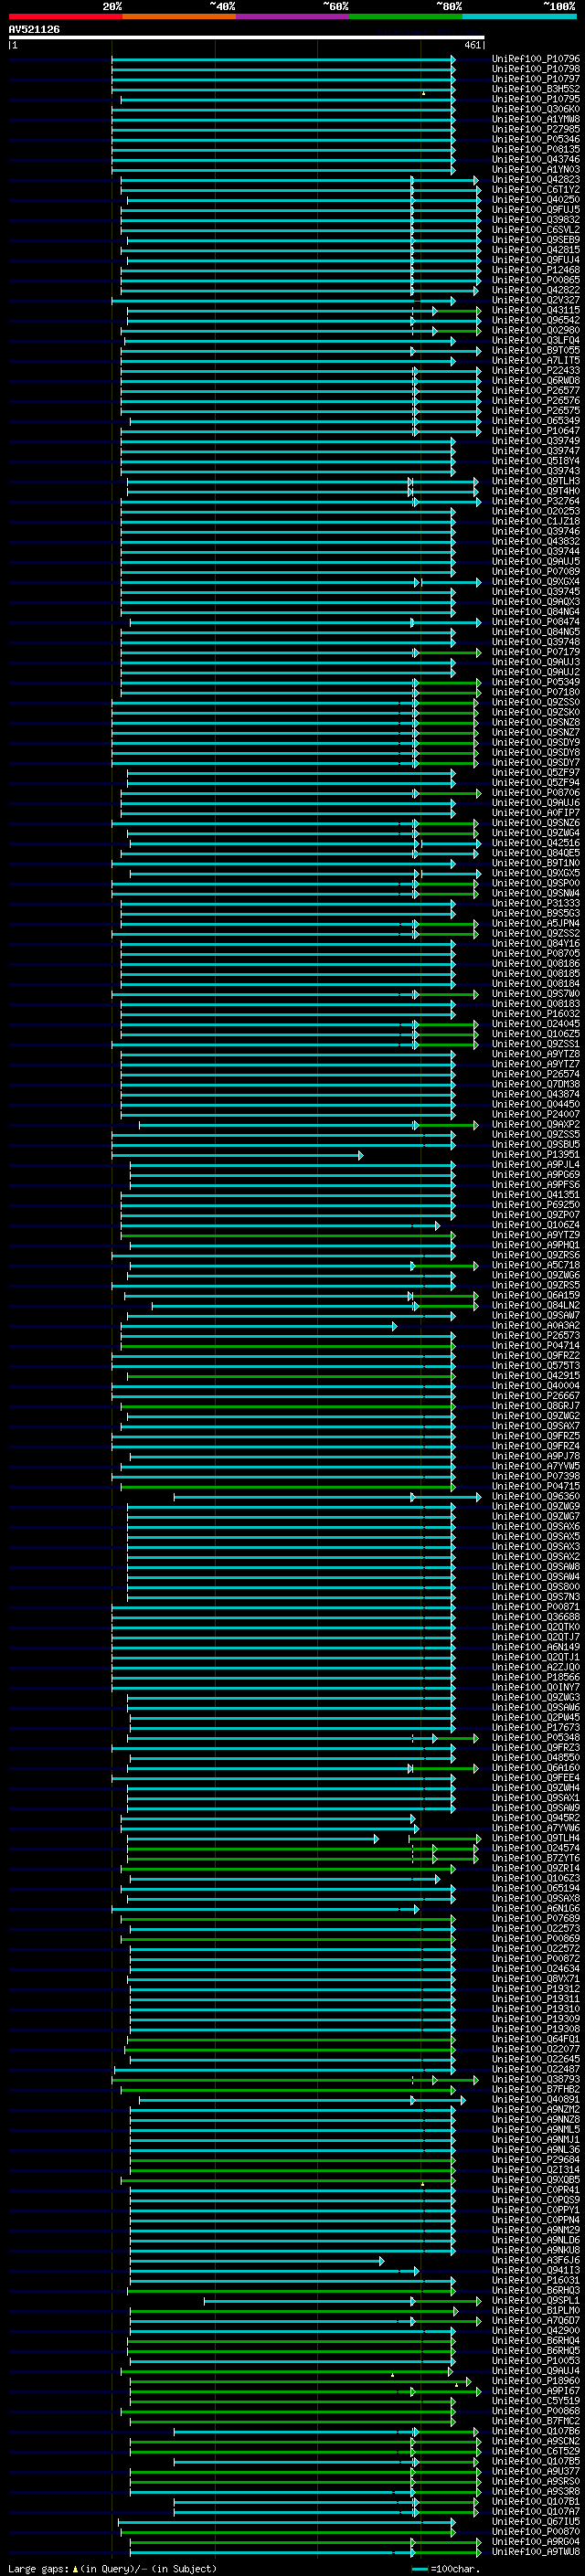Select hit UniRef100_B3H5S2
The width and height of the screenshot is (585, 2576).
[x=536, y=89]
